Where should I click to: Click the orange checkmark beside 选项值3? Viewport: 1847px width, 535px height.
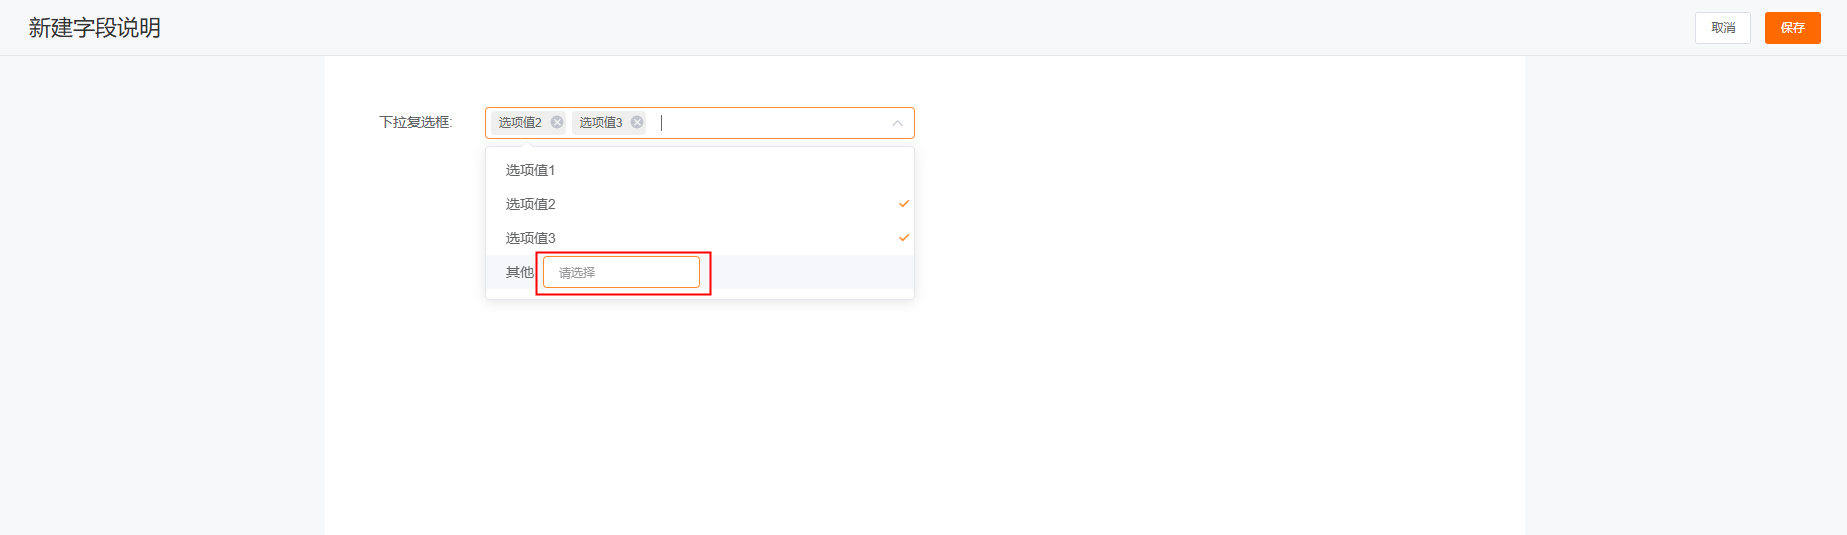click(904, 238)
